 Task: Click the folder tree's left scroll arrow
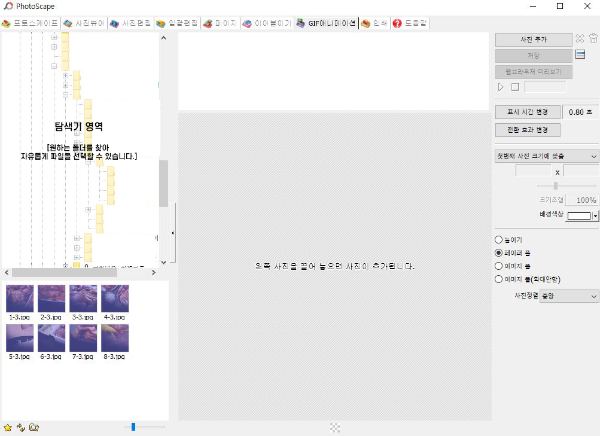(x=7, y=273)
